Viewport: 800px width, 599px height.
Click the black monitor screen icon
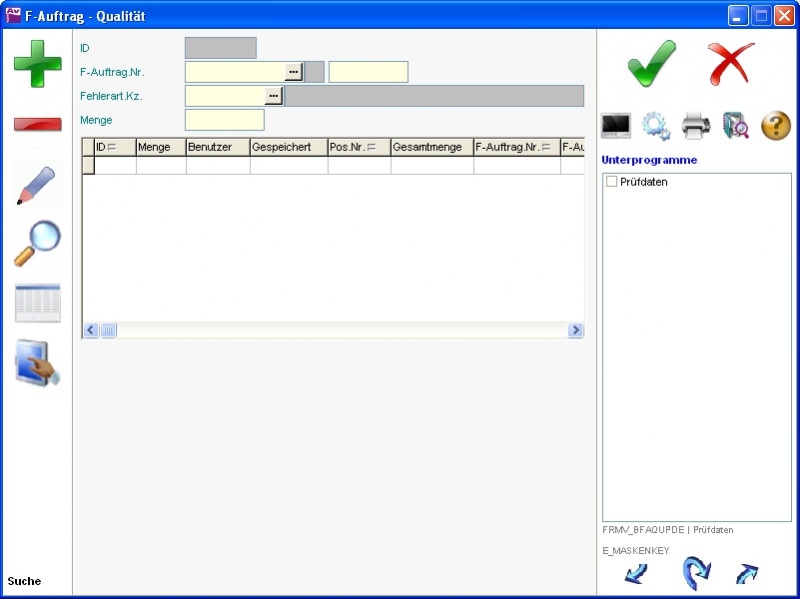[615, 126]
